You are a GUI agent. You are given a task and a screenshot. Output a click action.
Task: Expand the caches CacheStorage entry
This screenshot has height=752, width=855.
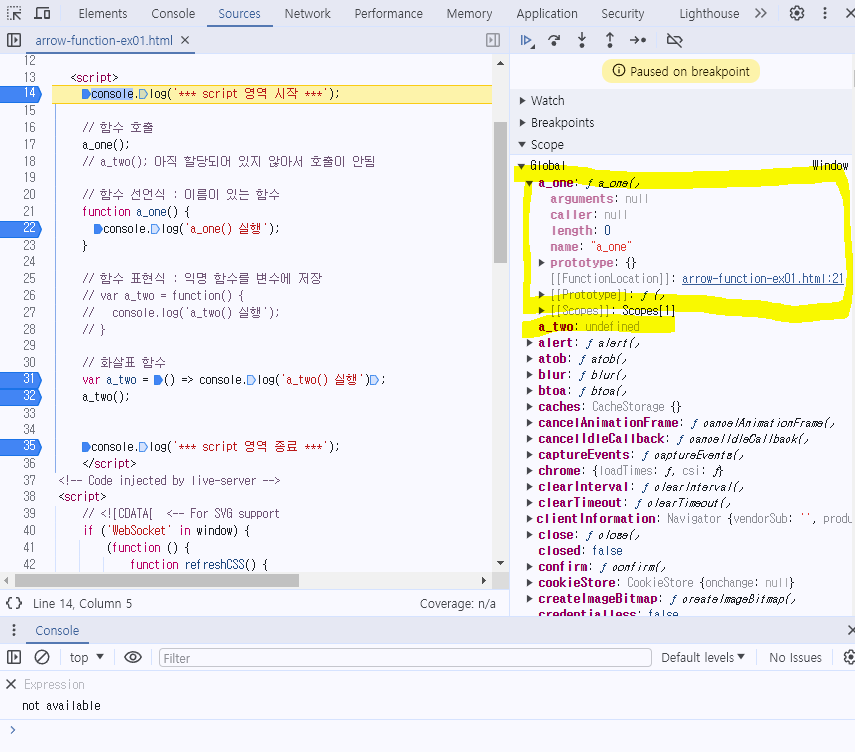(x=529, y=407)
